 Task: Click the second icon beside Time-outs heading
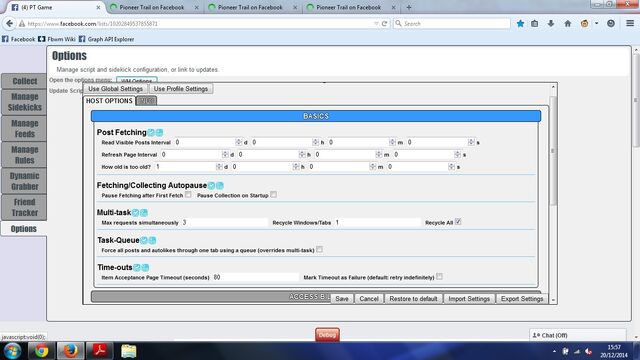tap(145, 268)
